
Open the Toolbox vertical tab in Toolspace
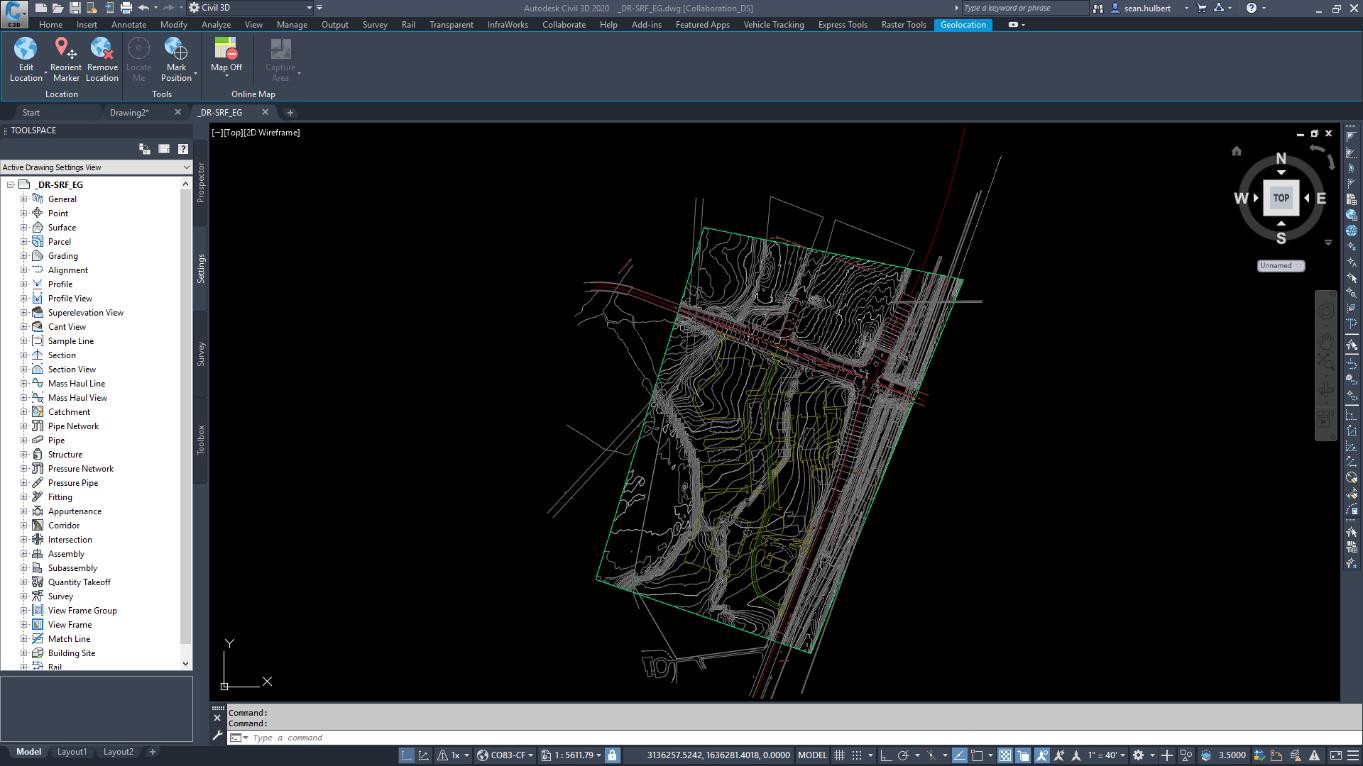point(200,440)
